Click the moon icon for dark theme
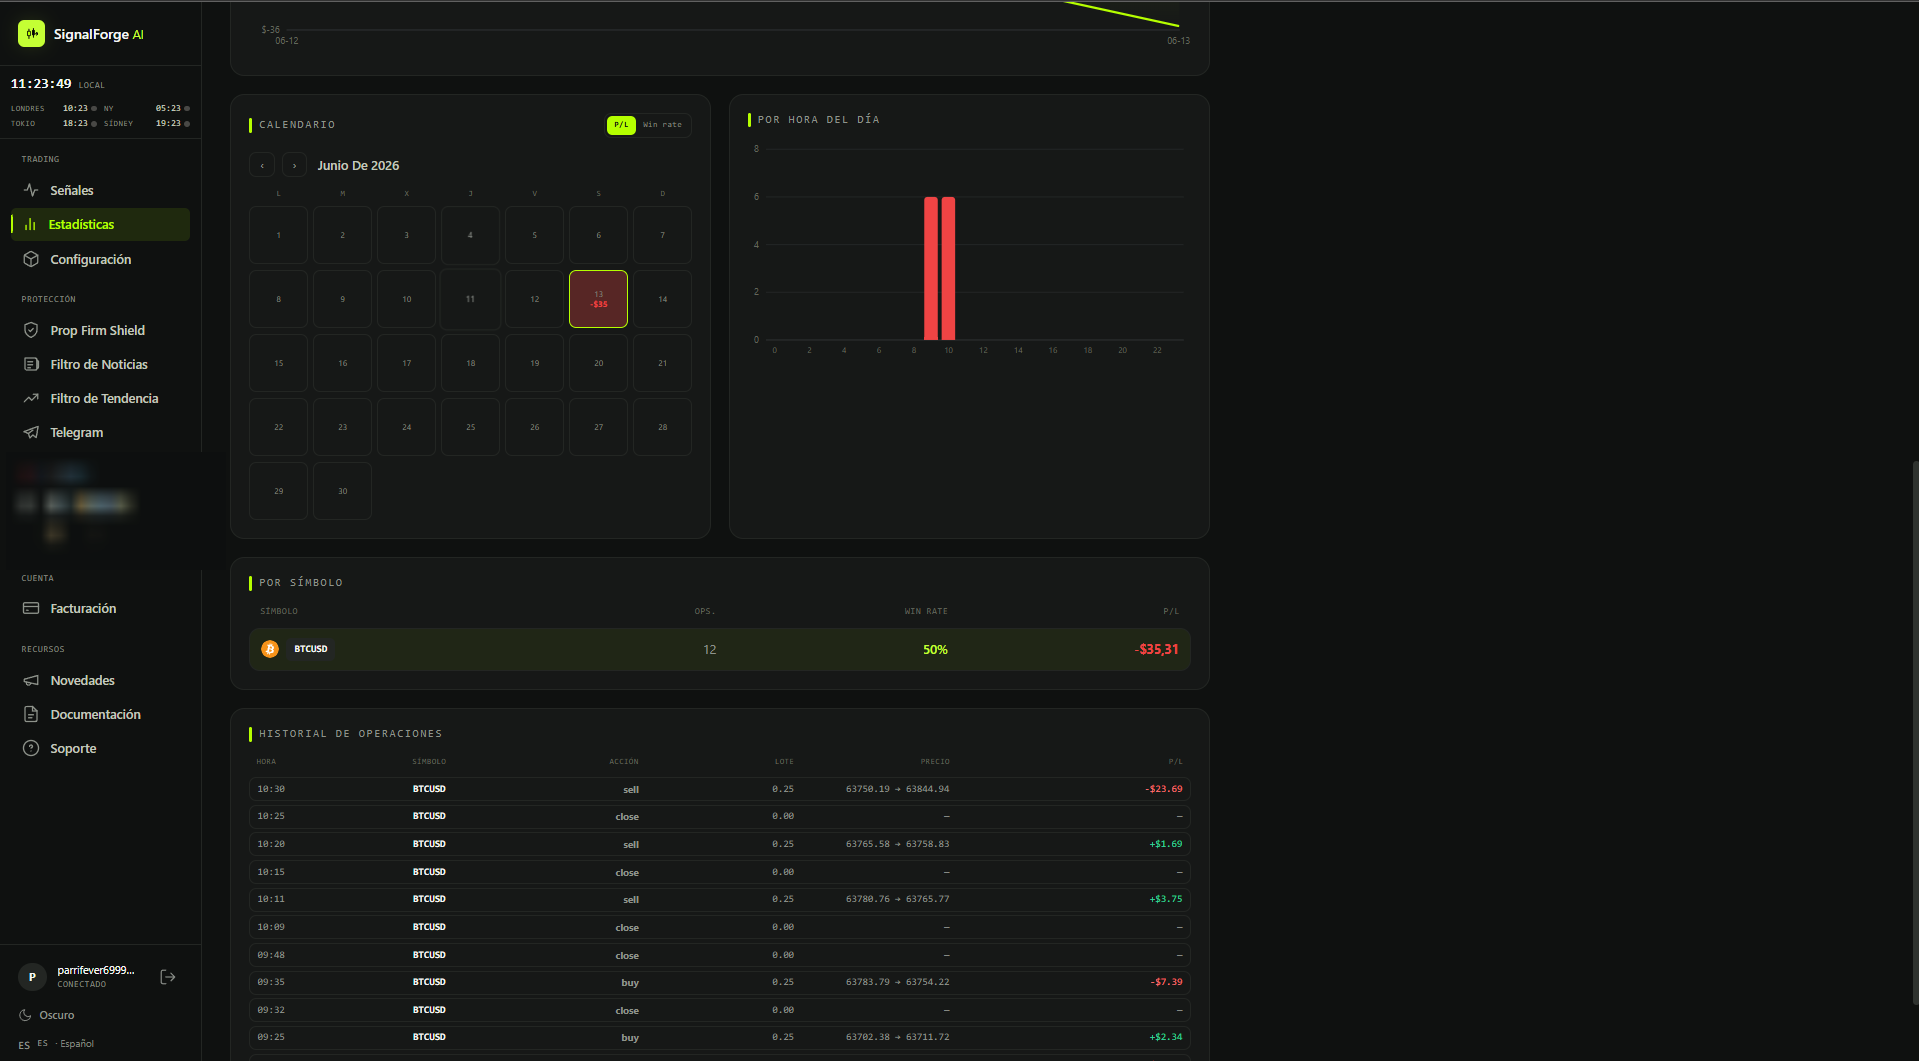The height and width of the screenshot is (1061, 1919). click(25, 1015)
